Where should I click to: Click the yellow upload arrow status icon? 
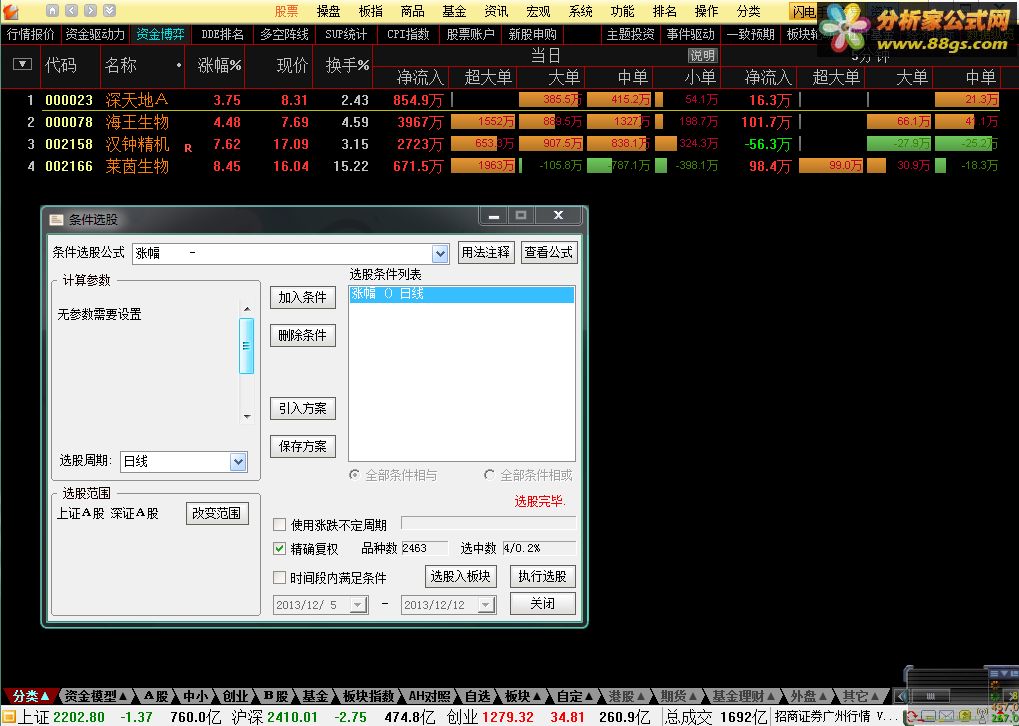pyautogui.click(x=964, y=717)
